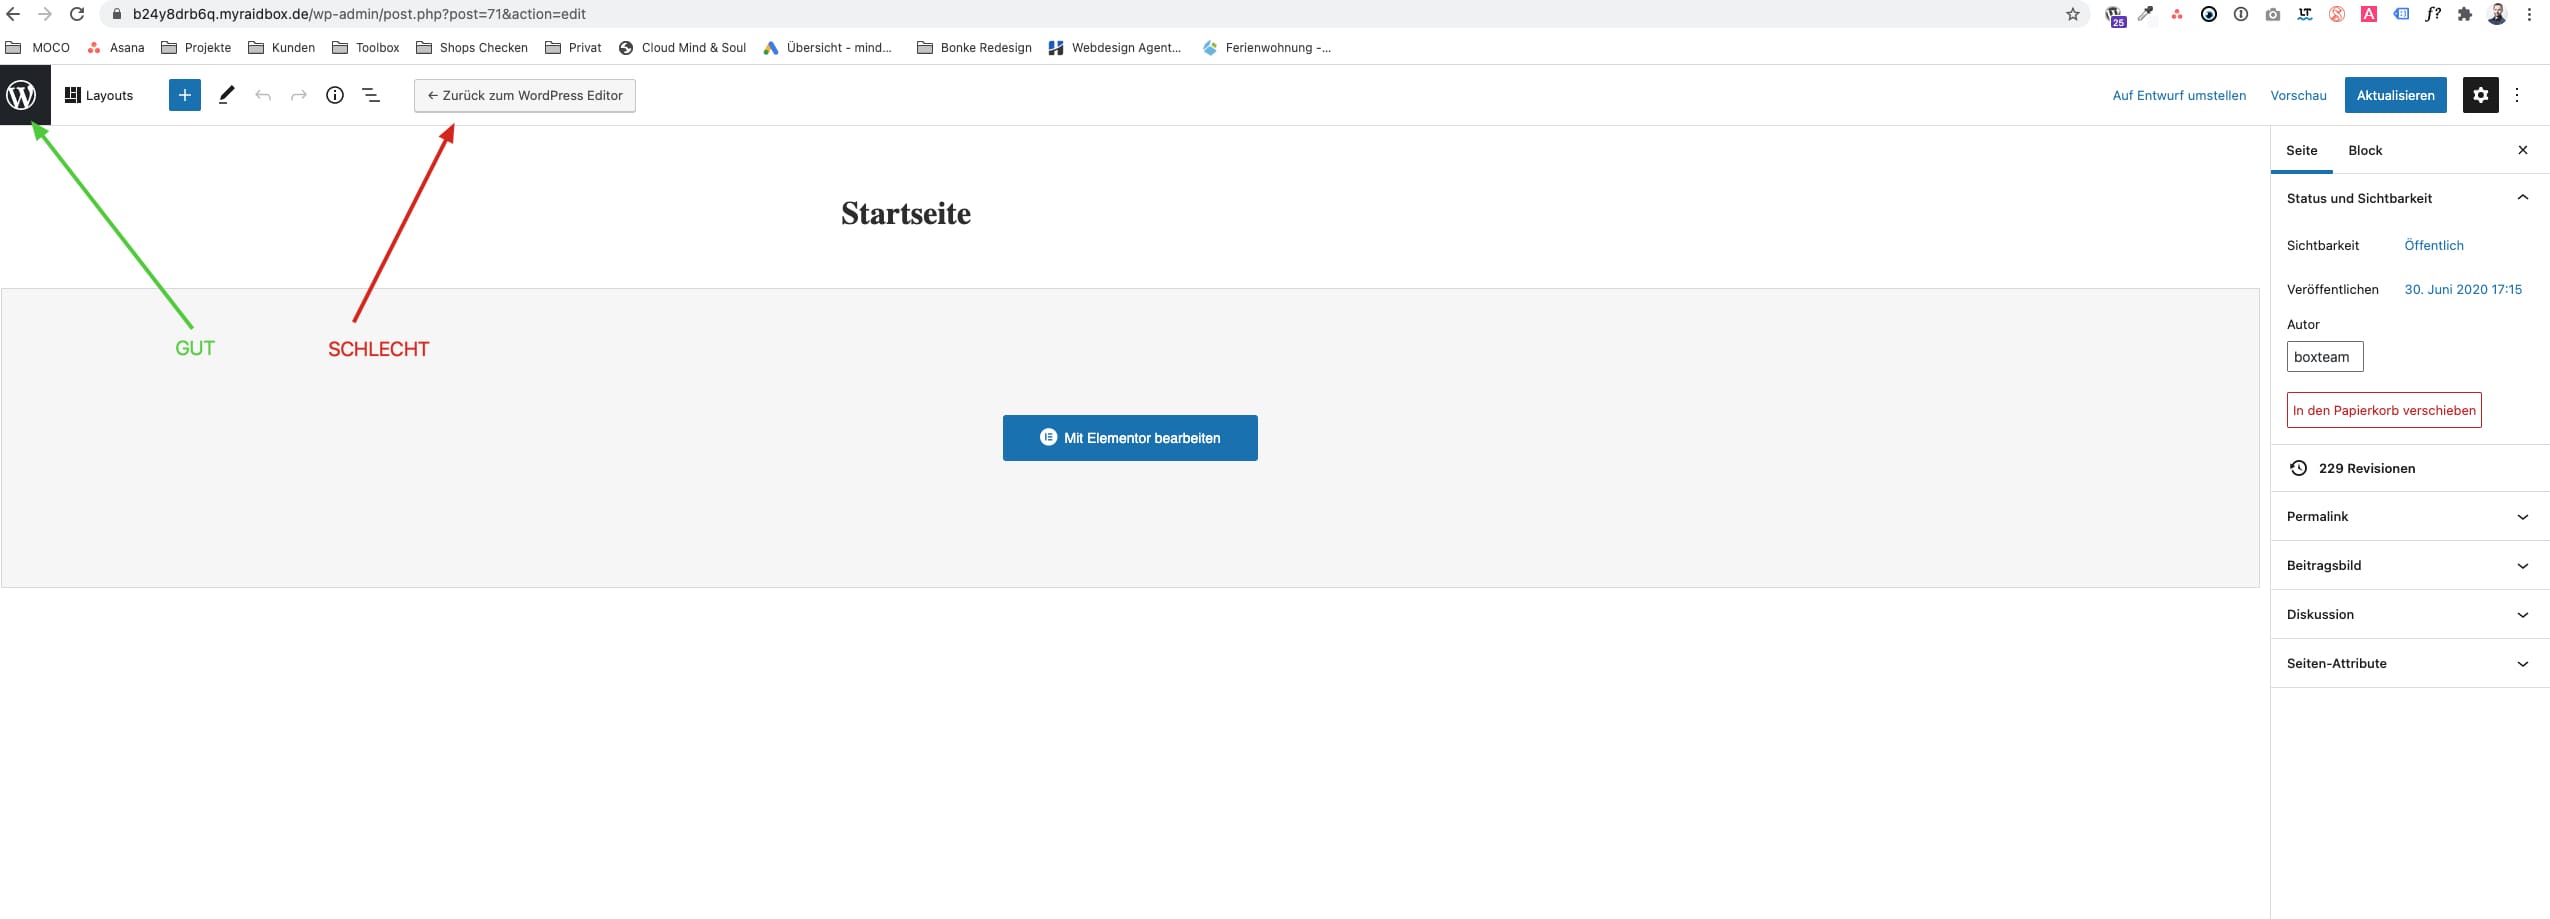The image size is (2550, 919).
Task: Select the Seite tab
Action: point(2301,150)
